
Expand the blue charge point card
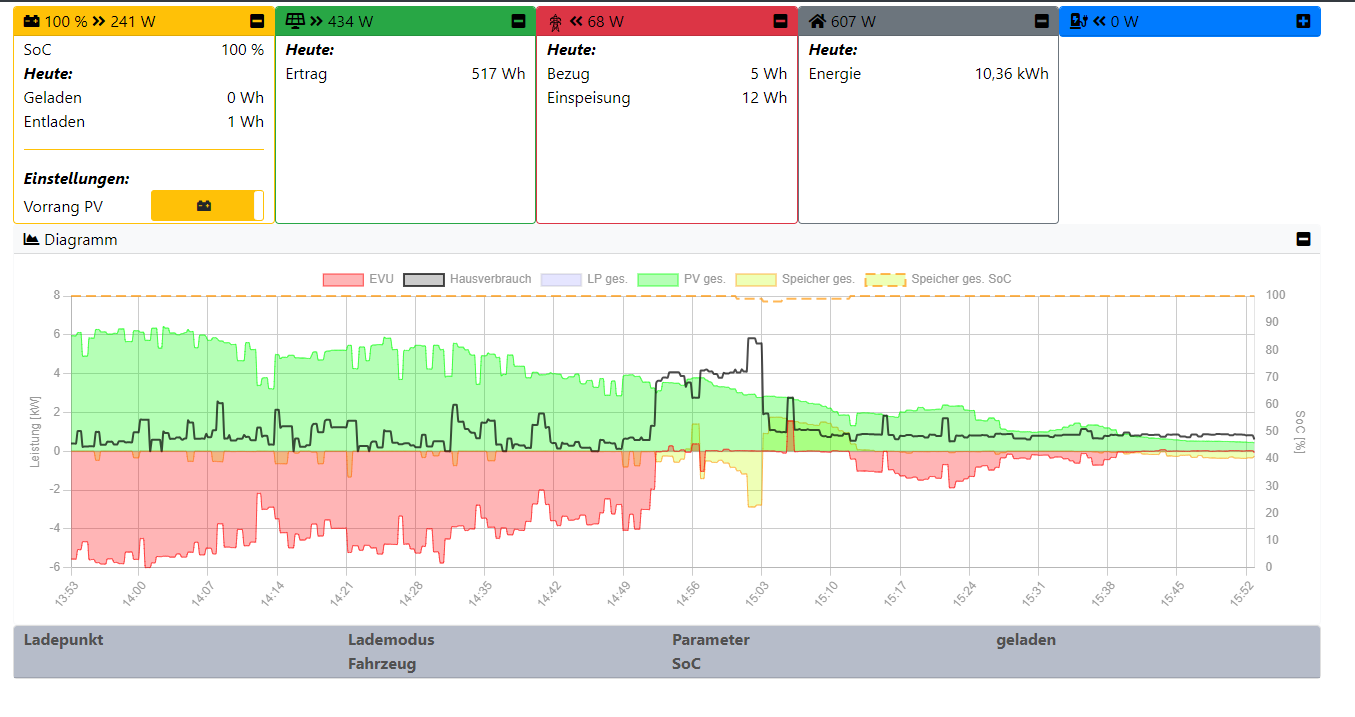(1303, 21)
